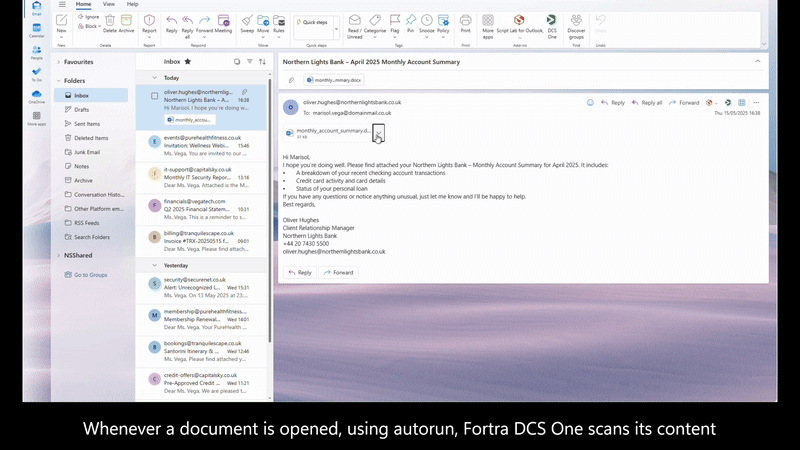Image resolution: width=800 pixels, height=450 pixels.
Task: Switch to the Home ribbon tab
Action: [x=83, y=4]
